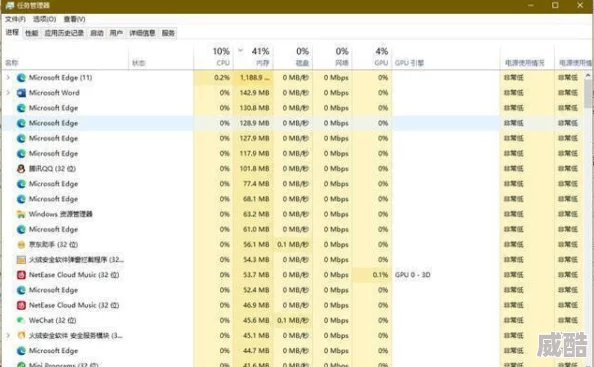Click the Edge icon in the 77.4 MB row
The image size is (594, 367).
21,184
